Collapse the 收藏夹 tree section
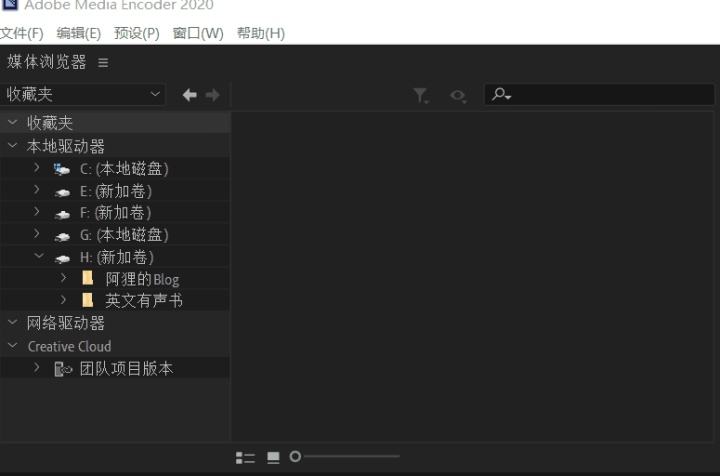720x476 pixels. click(x=13, y=122)
